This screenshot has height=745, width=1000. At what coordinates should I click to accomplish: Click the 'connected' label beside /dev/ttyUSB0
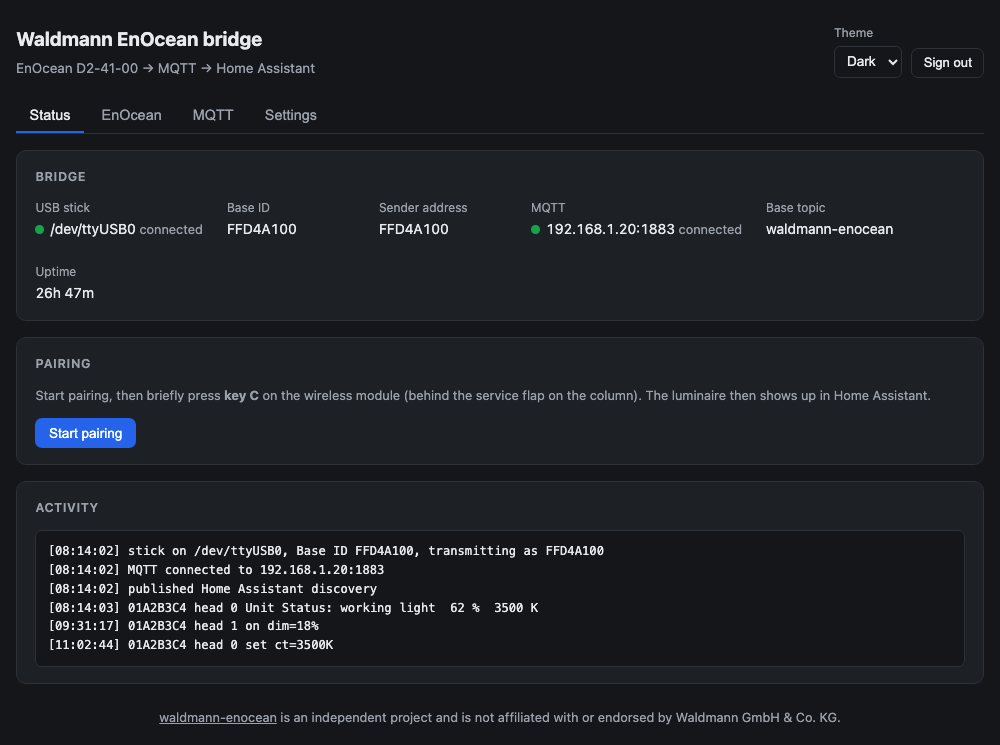[171, 230]
